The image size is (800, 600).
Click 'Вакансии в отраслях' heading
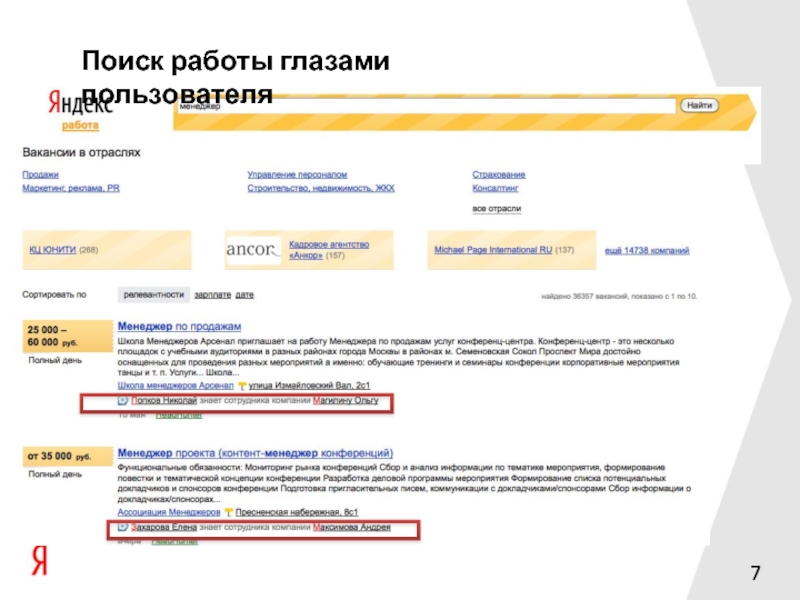pos(81,153)
